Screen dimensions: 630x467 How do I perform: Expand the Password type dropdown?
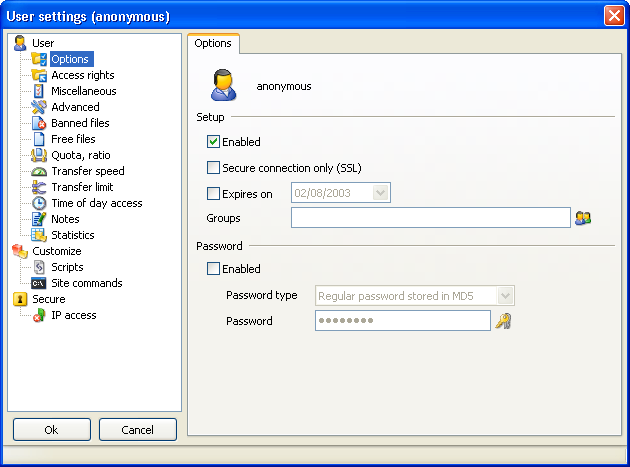[505, 296]
